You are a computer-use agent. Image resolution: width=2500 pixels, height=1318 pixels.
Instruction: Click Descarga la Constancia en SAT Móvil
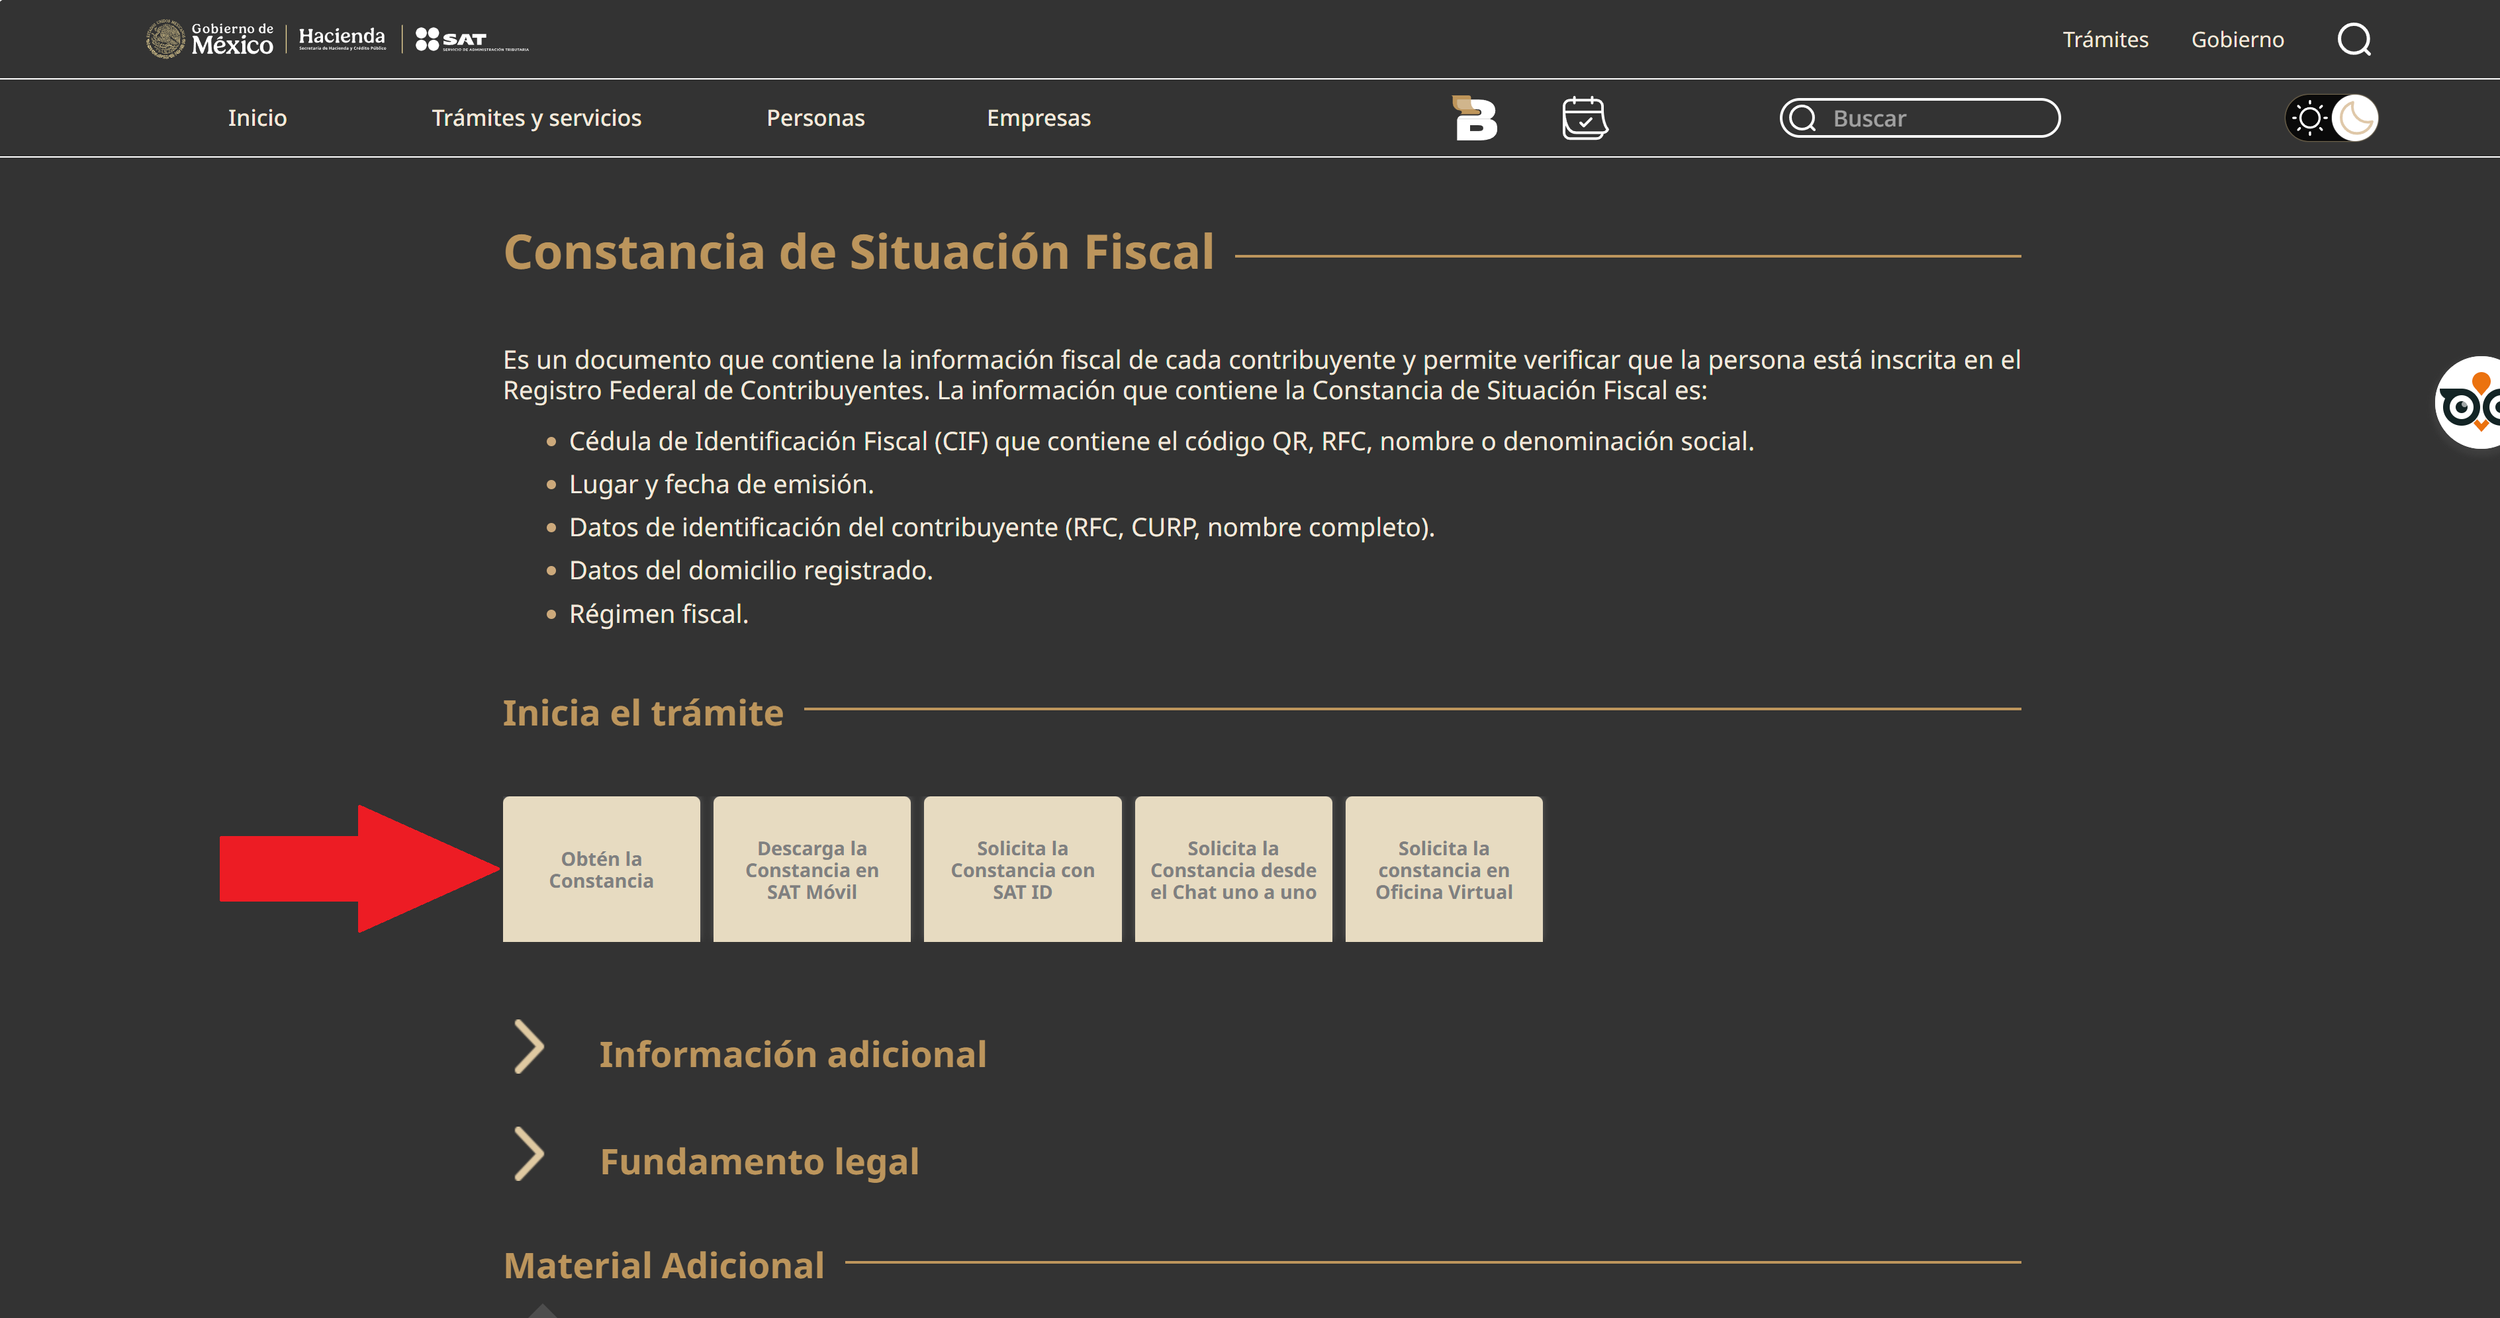(811, 869)
